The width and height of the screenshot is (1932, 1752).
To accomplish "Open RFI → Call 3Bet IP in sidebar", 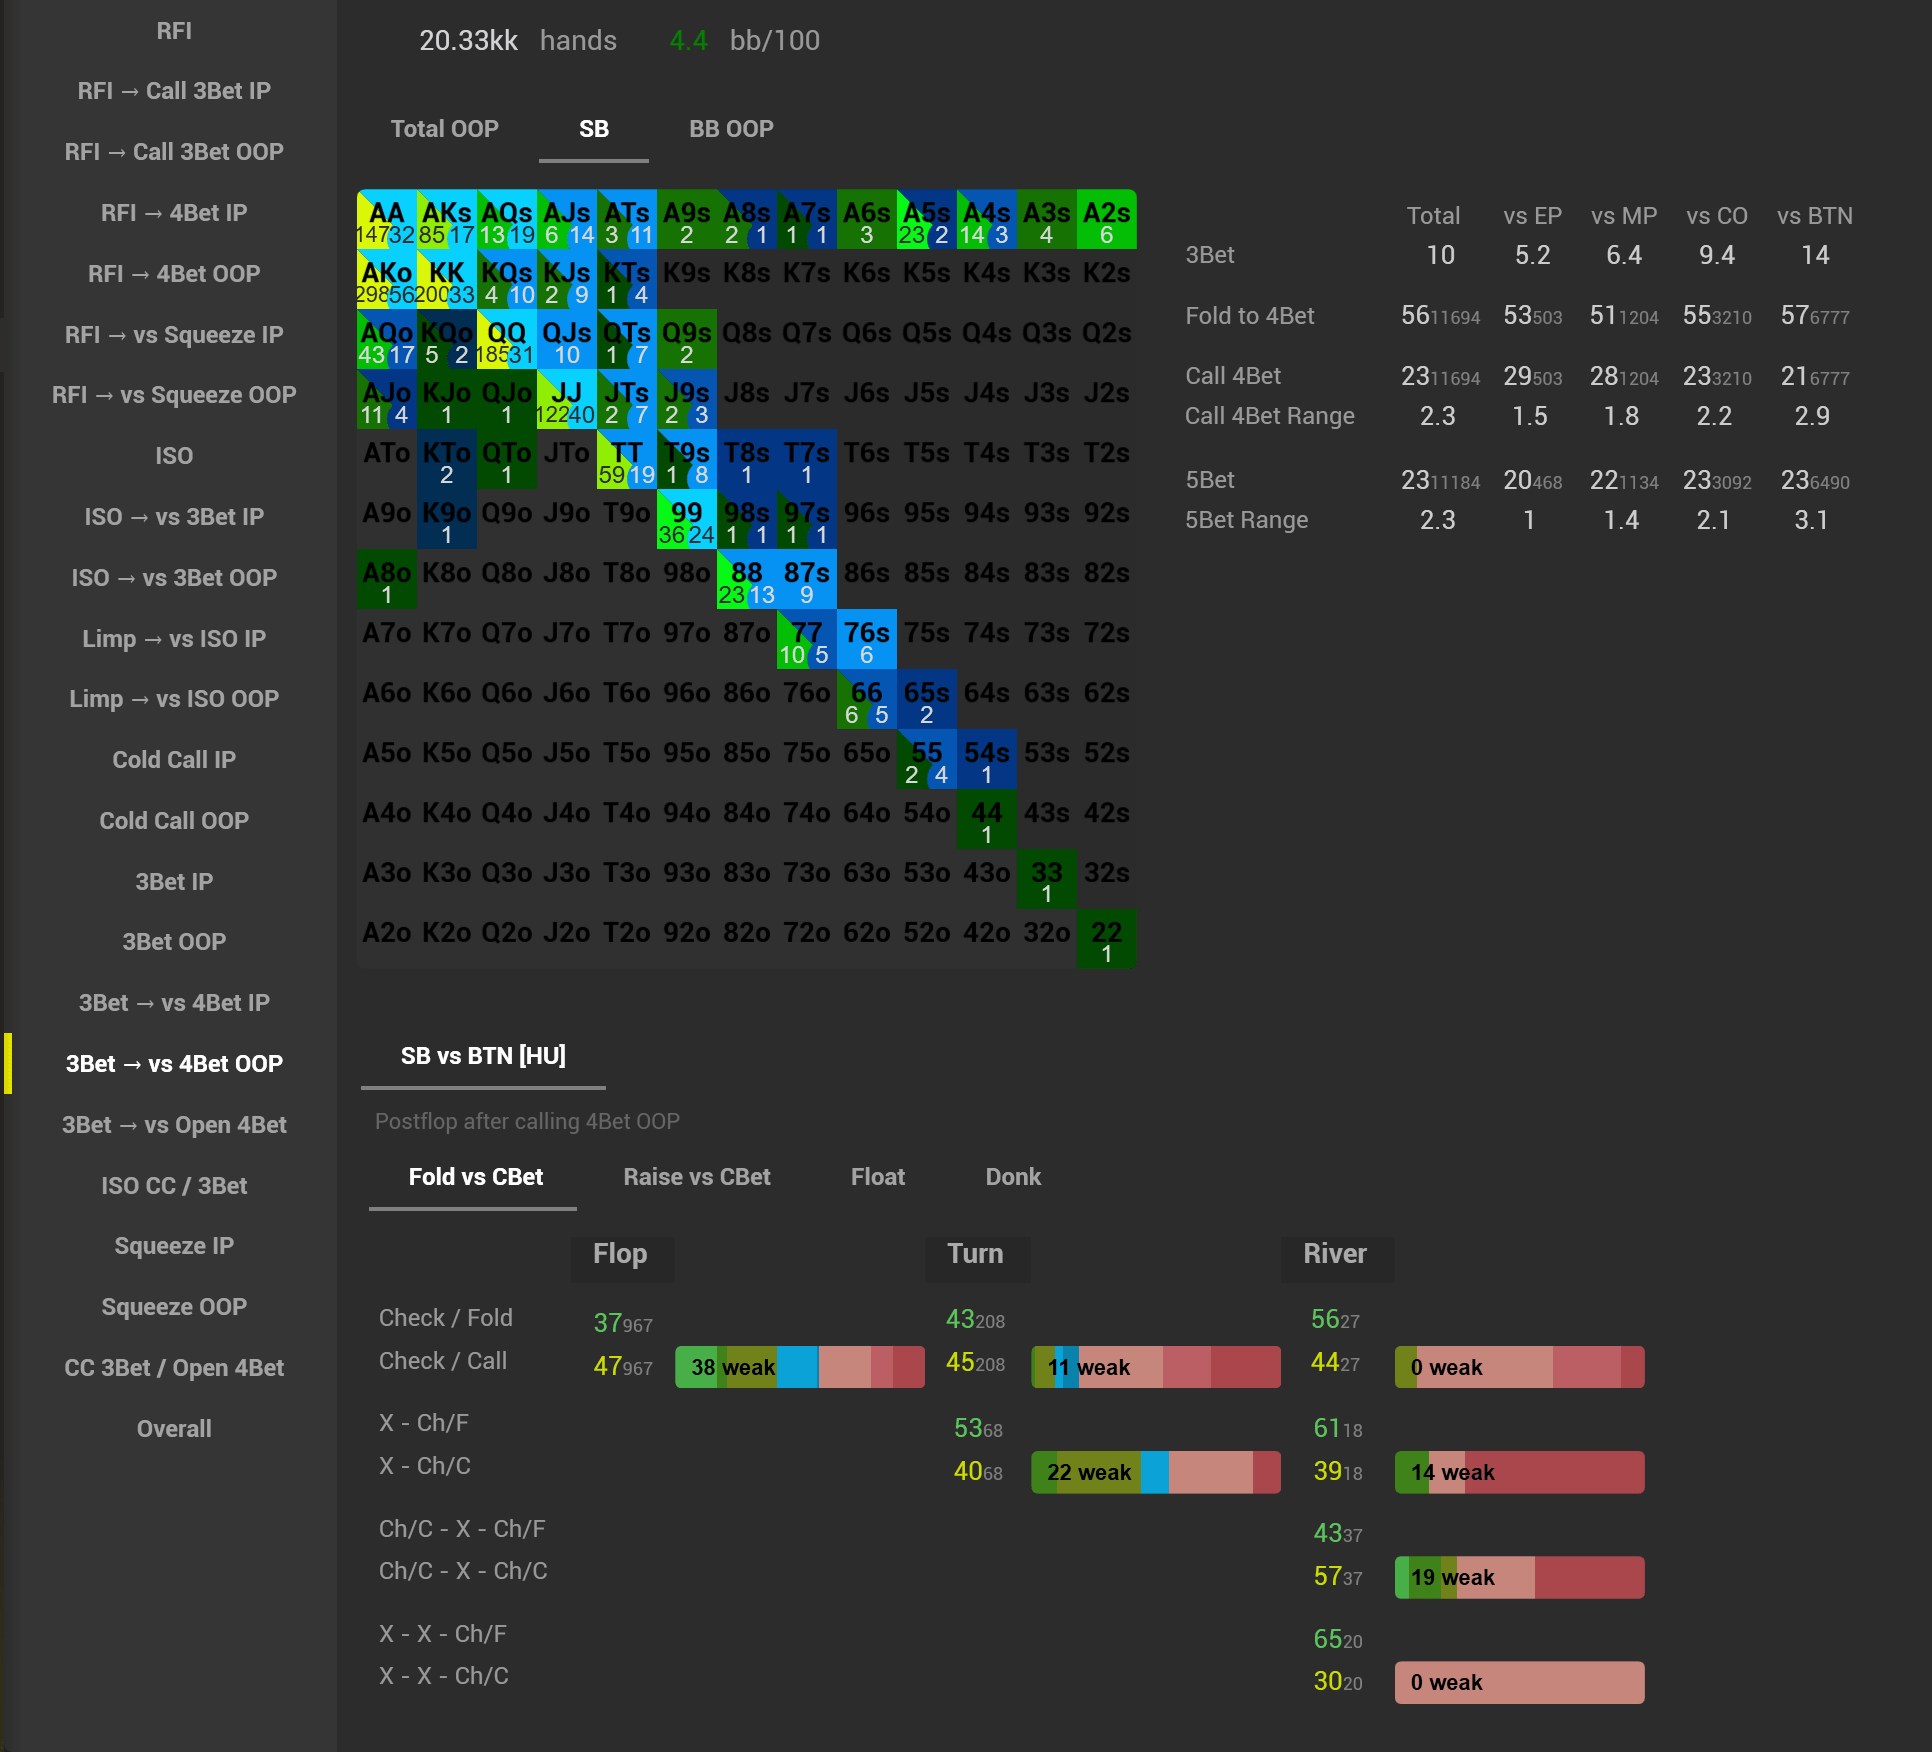I will (174, 91).
